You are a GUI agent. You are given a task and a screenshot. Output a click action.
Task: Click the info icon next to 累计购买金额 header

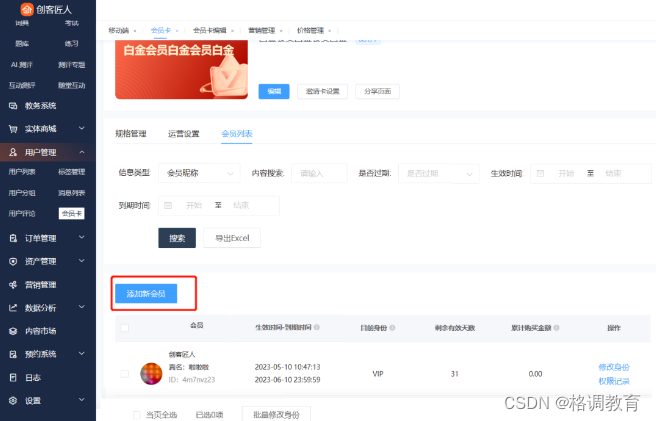[556, 328]
